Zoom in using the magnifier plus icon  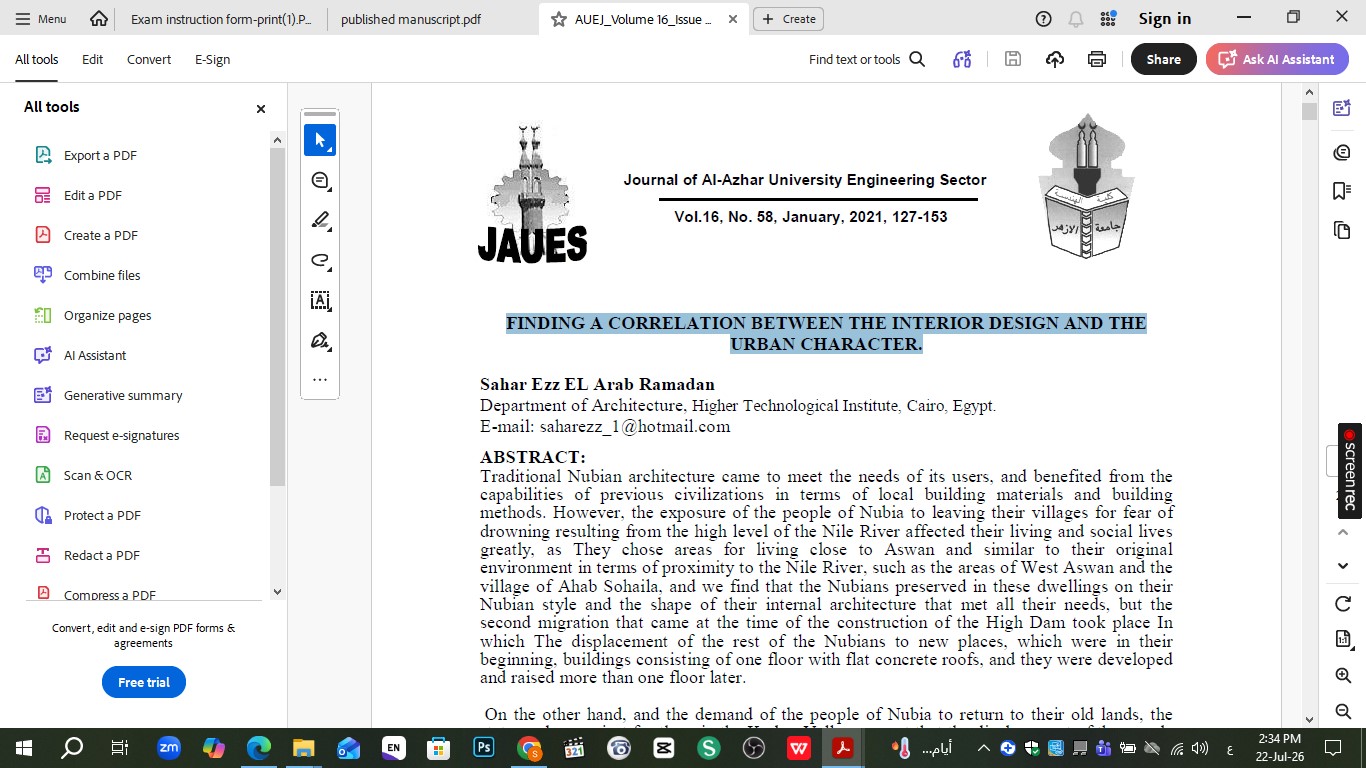[x=1343, y=675]
